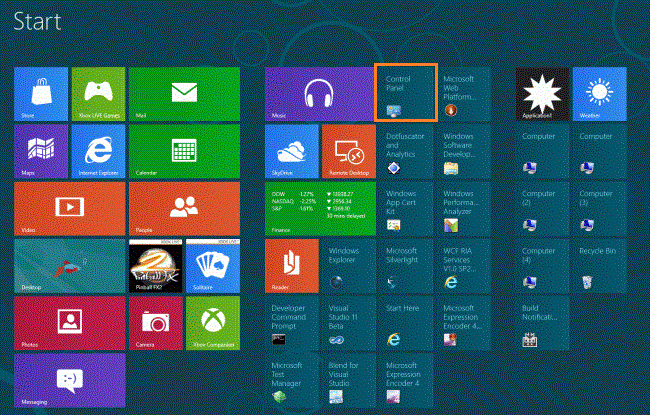Open Microsoft Web Platform tile
The height and width of the screenshot is (415, 650).
(464, 94)
